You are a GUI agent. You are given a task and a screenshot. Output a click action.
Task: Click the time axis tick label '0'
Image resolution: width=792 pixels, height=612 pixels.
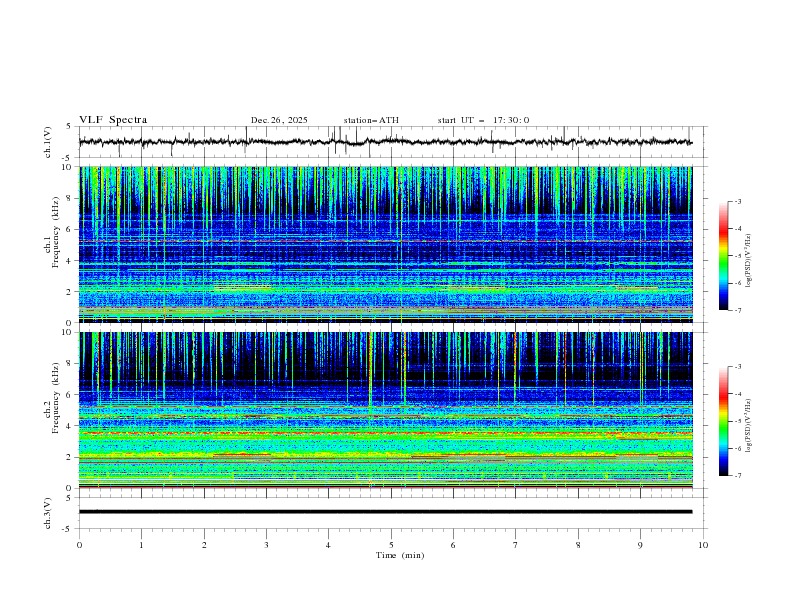point(79,545)
